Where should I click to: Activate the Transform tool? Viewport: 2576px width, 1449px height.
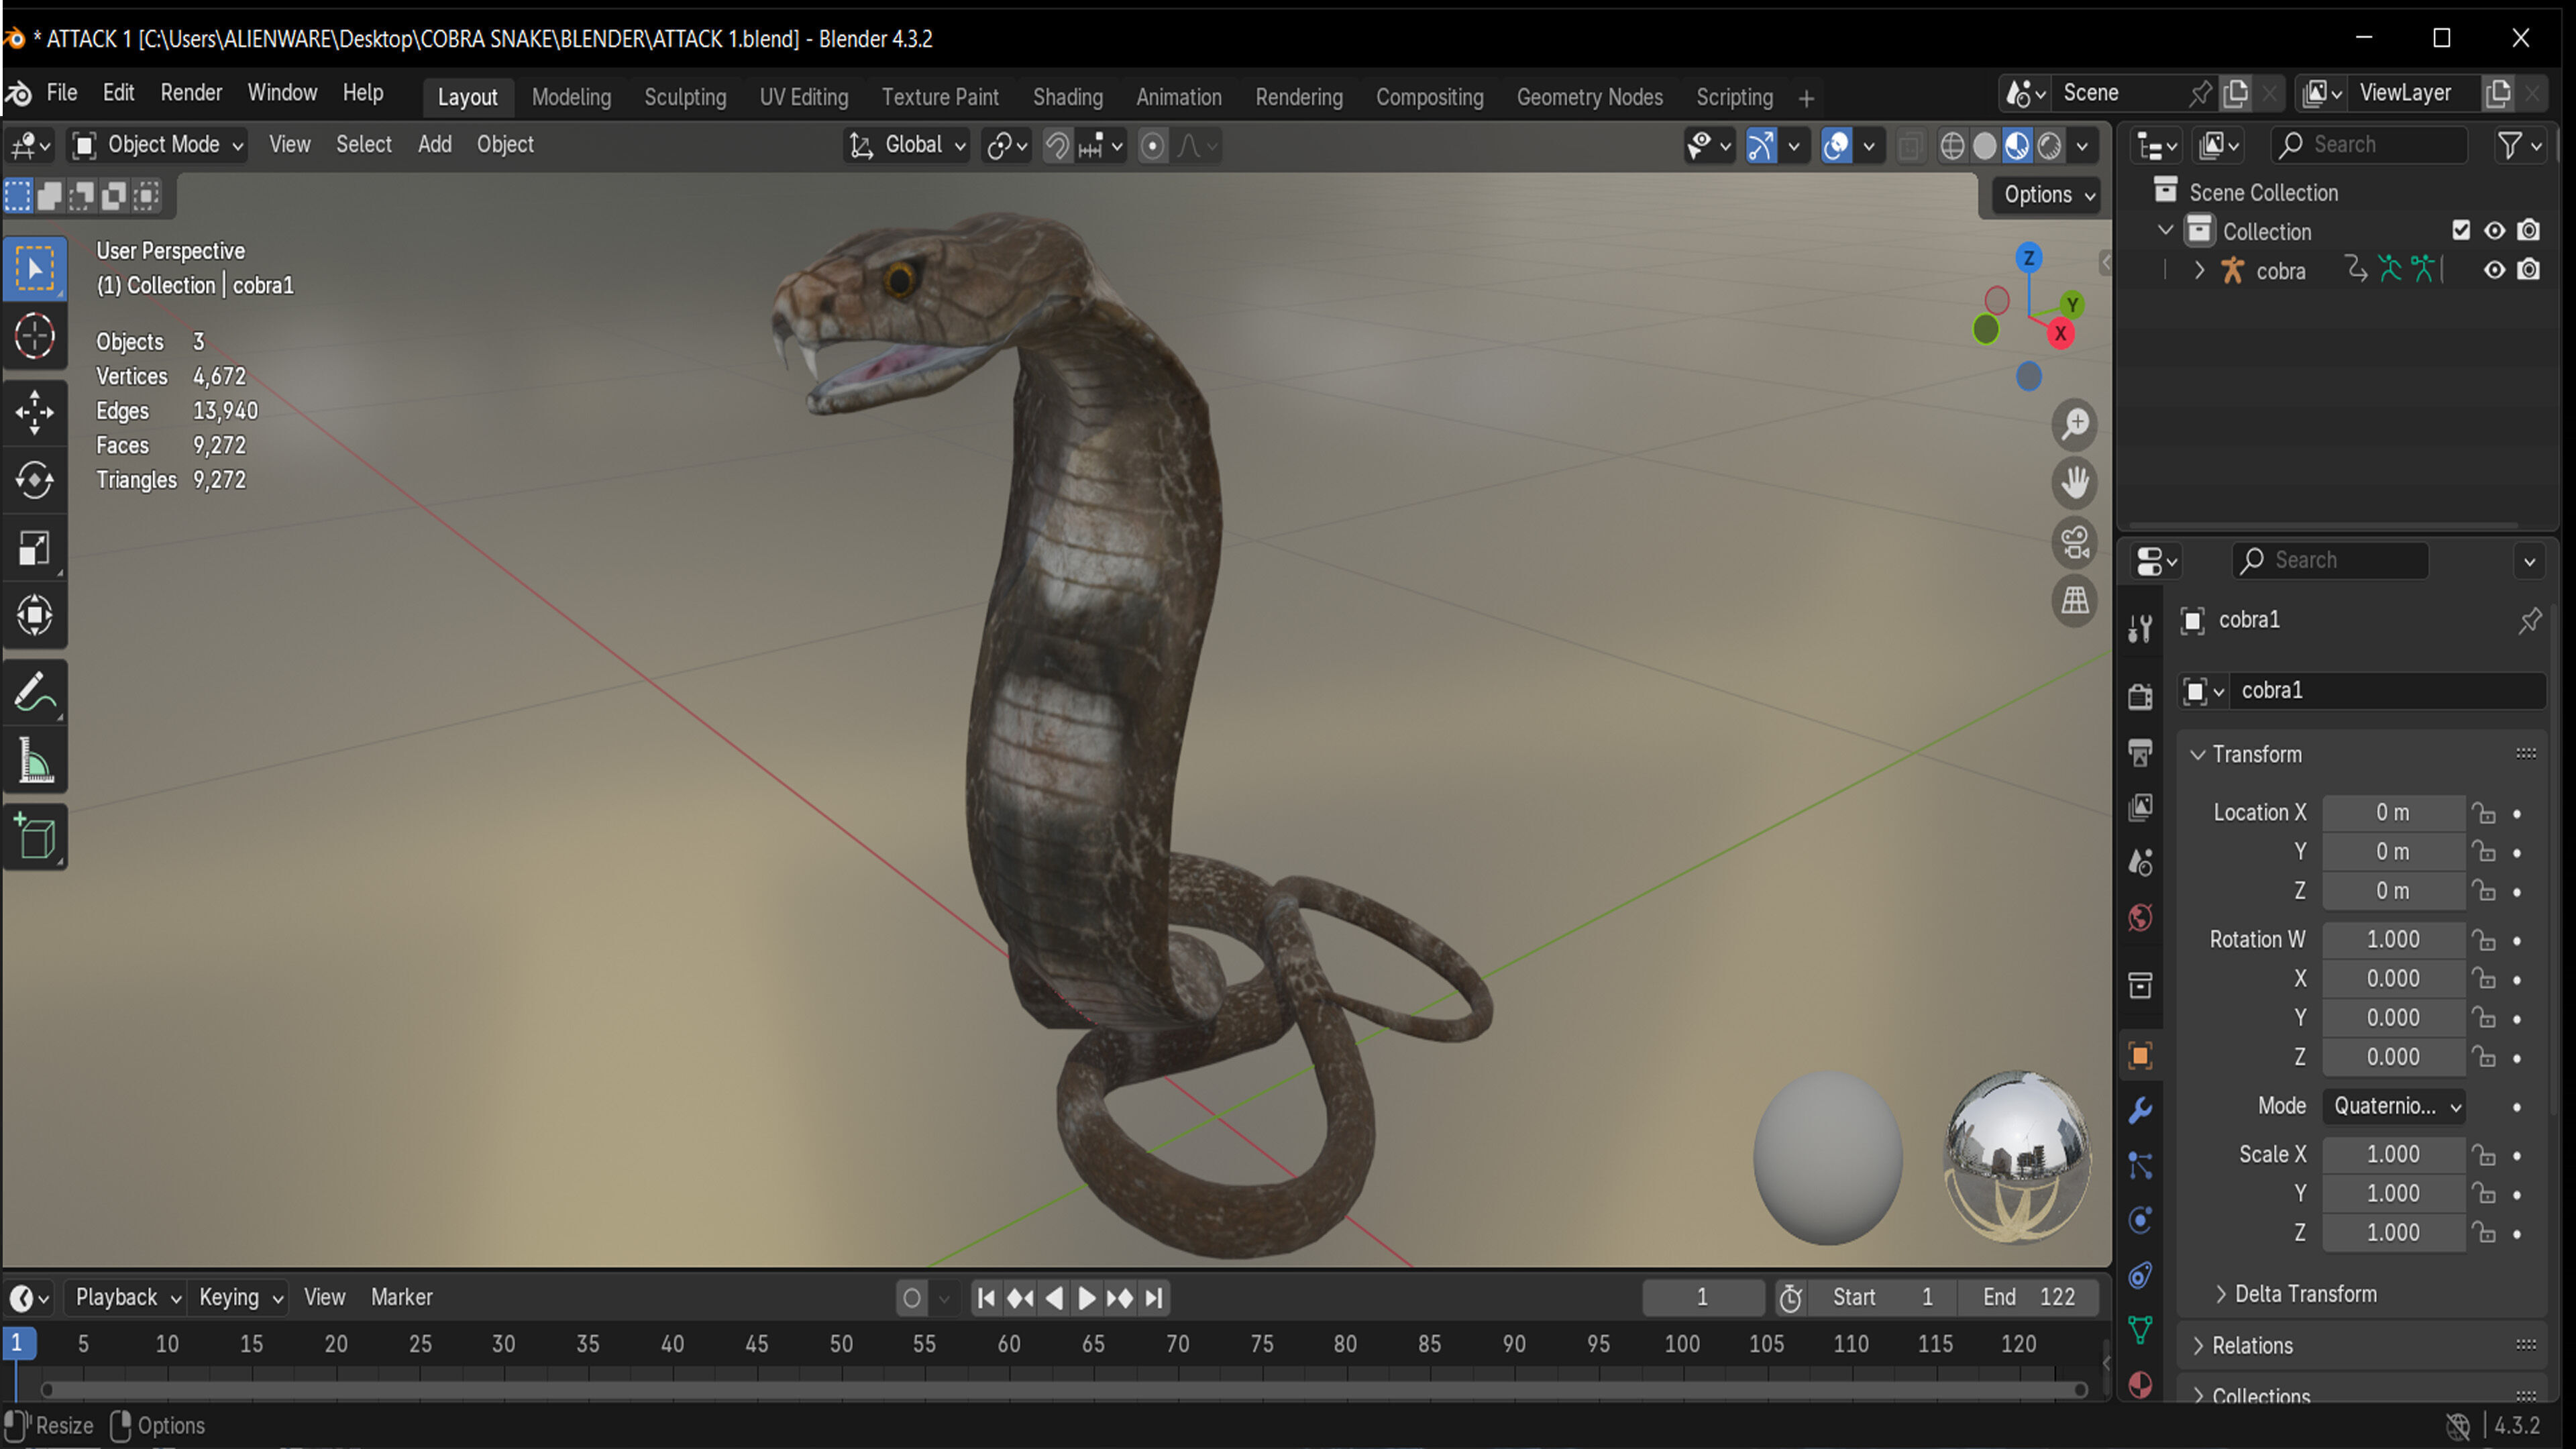(x=34, y=616)
